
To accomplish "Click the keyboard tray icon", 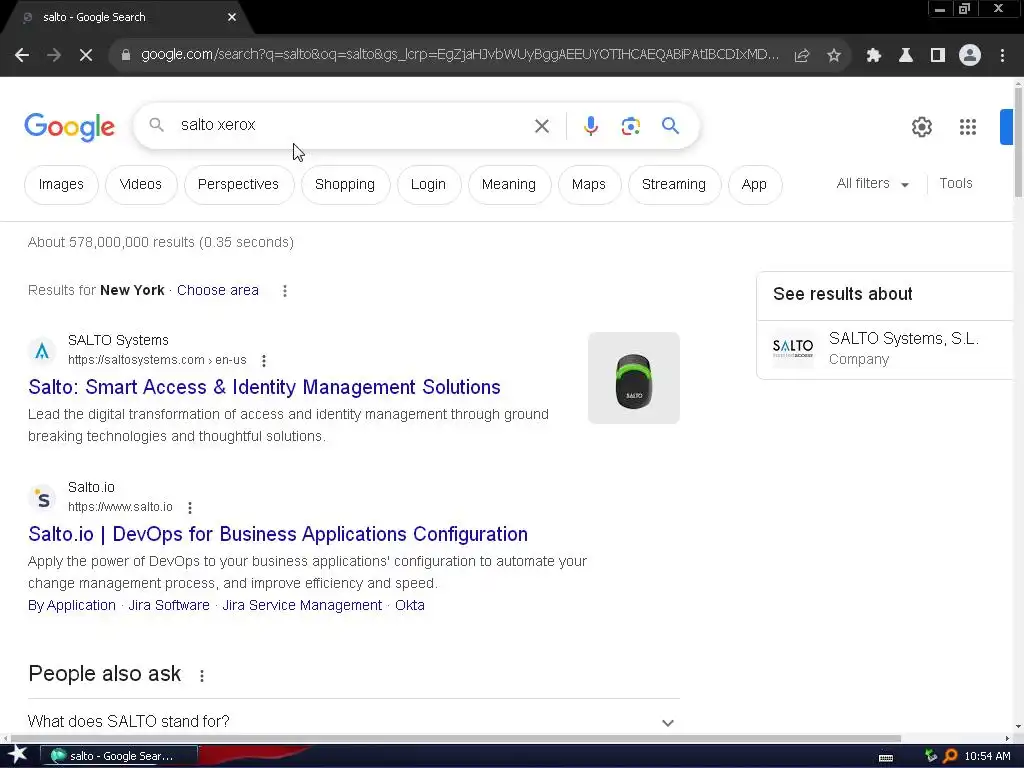I will click(x=886, y=758).
